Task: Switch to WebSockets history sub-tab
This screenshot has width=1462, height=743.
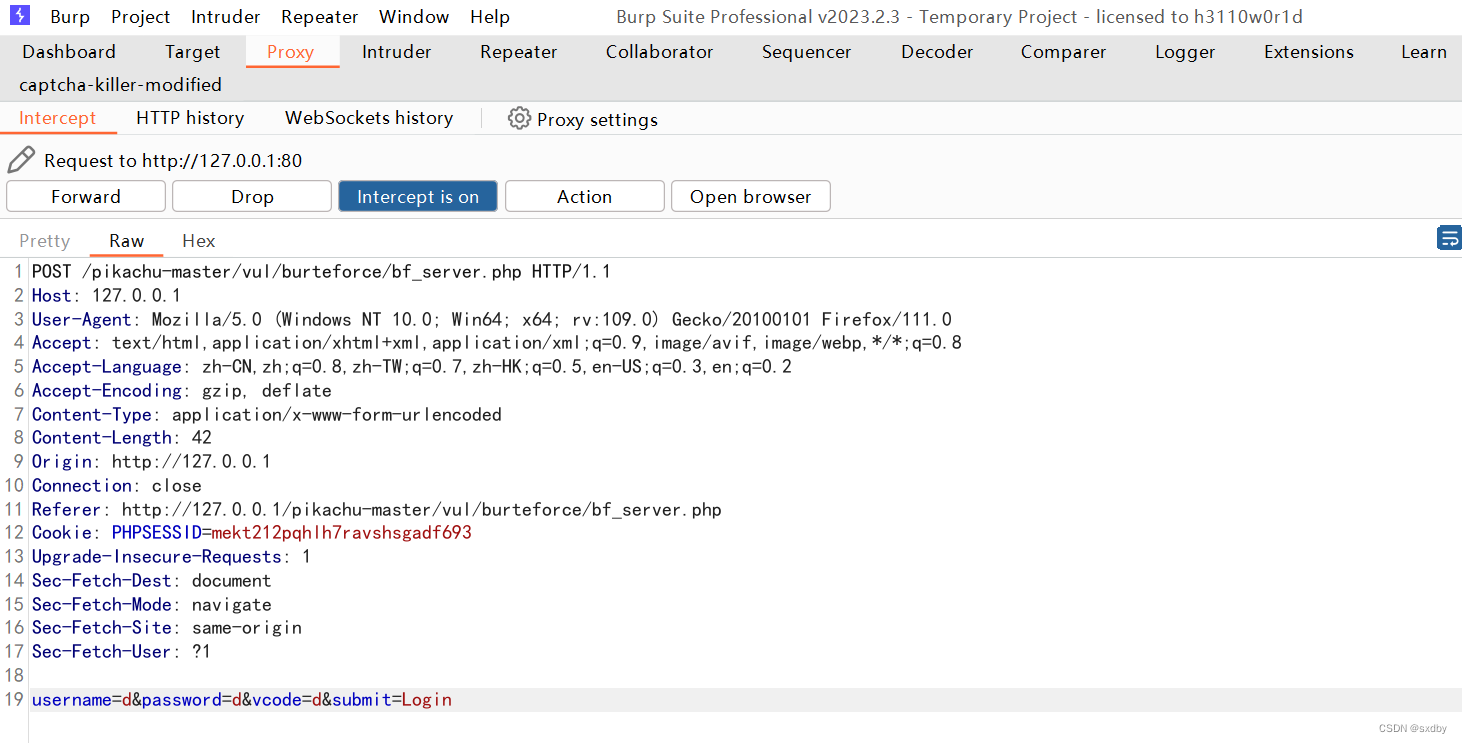Action: (x=369, y=118)
